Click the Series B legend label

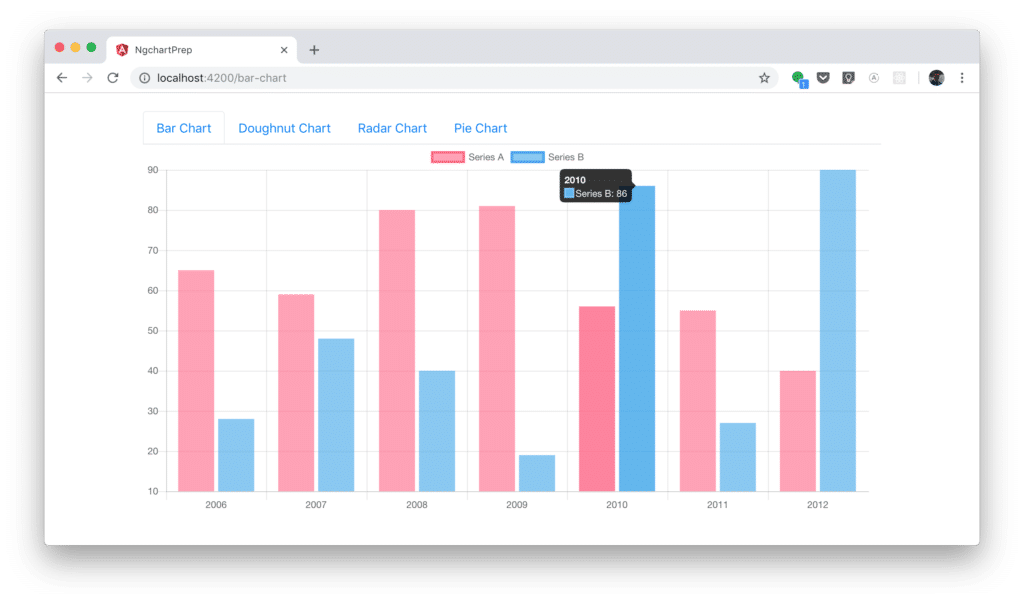coord(566,157)
